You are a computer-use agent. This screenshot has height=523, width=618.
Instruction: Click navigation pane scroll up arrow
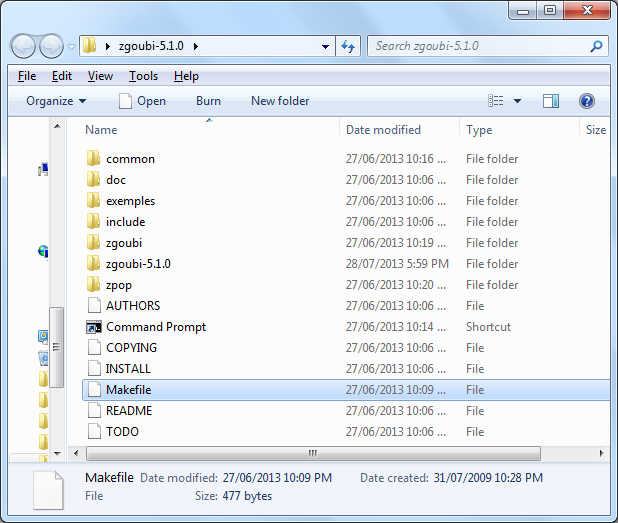coord(58,127)
